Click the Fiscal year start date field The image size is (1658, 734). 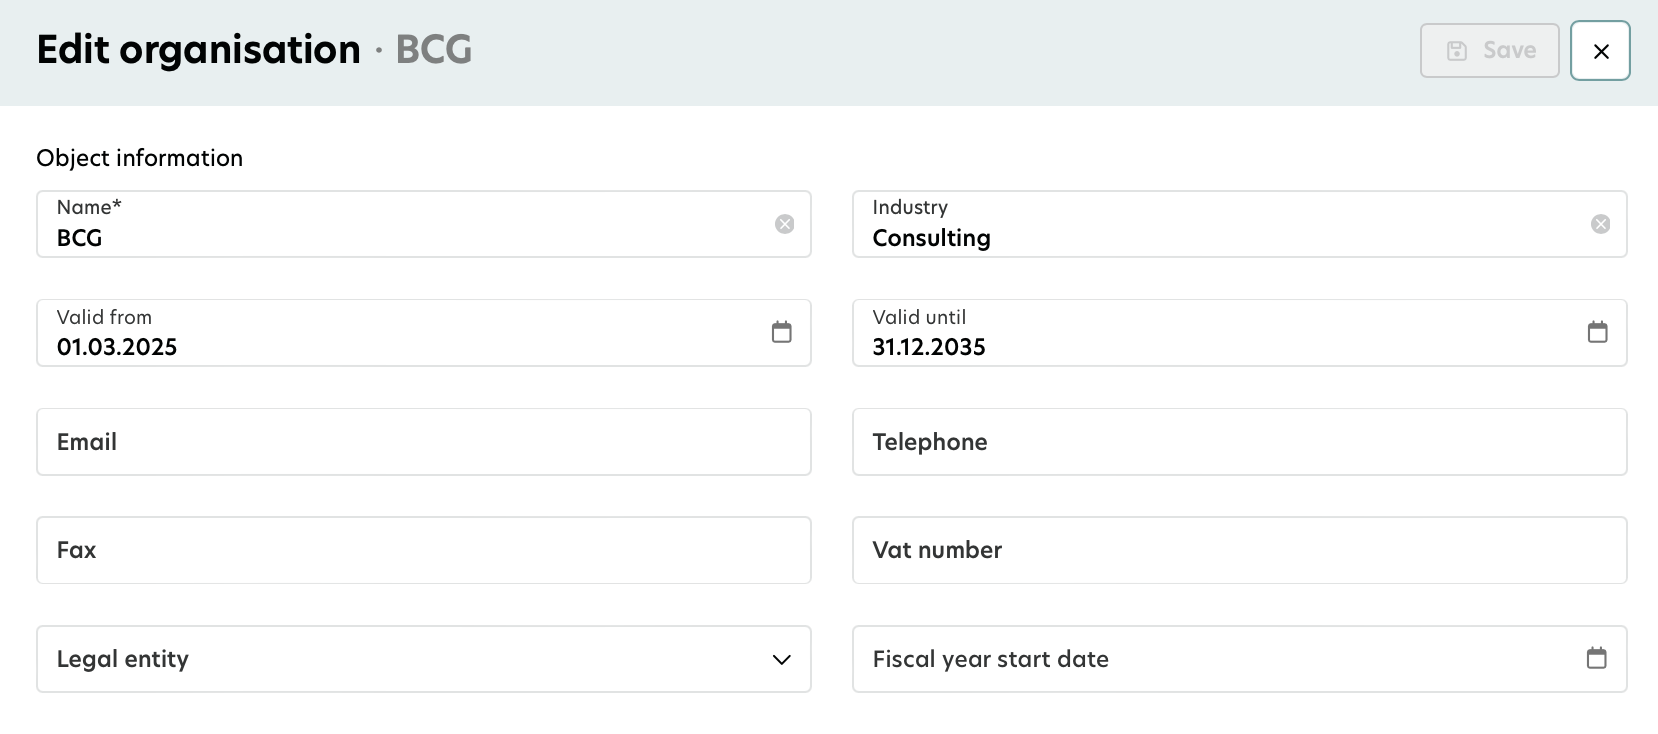click(x=1200, y=659)
